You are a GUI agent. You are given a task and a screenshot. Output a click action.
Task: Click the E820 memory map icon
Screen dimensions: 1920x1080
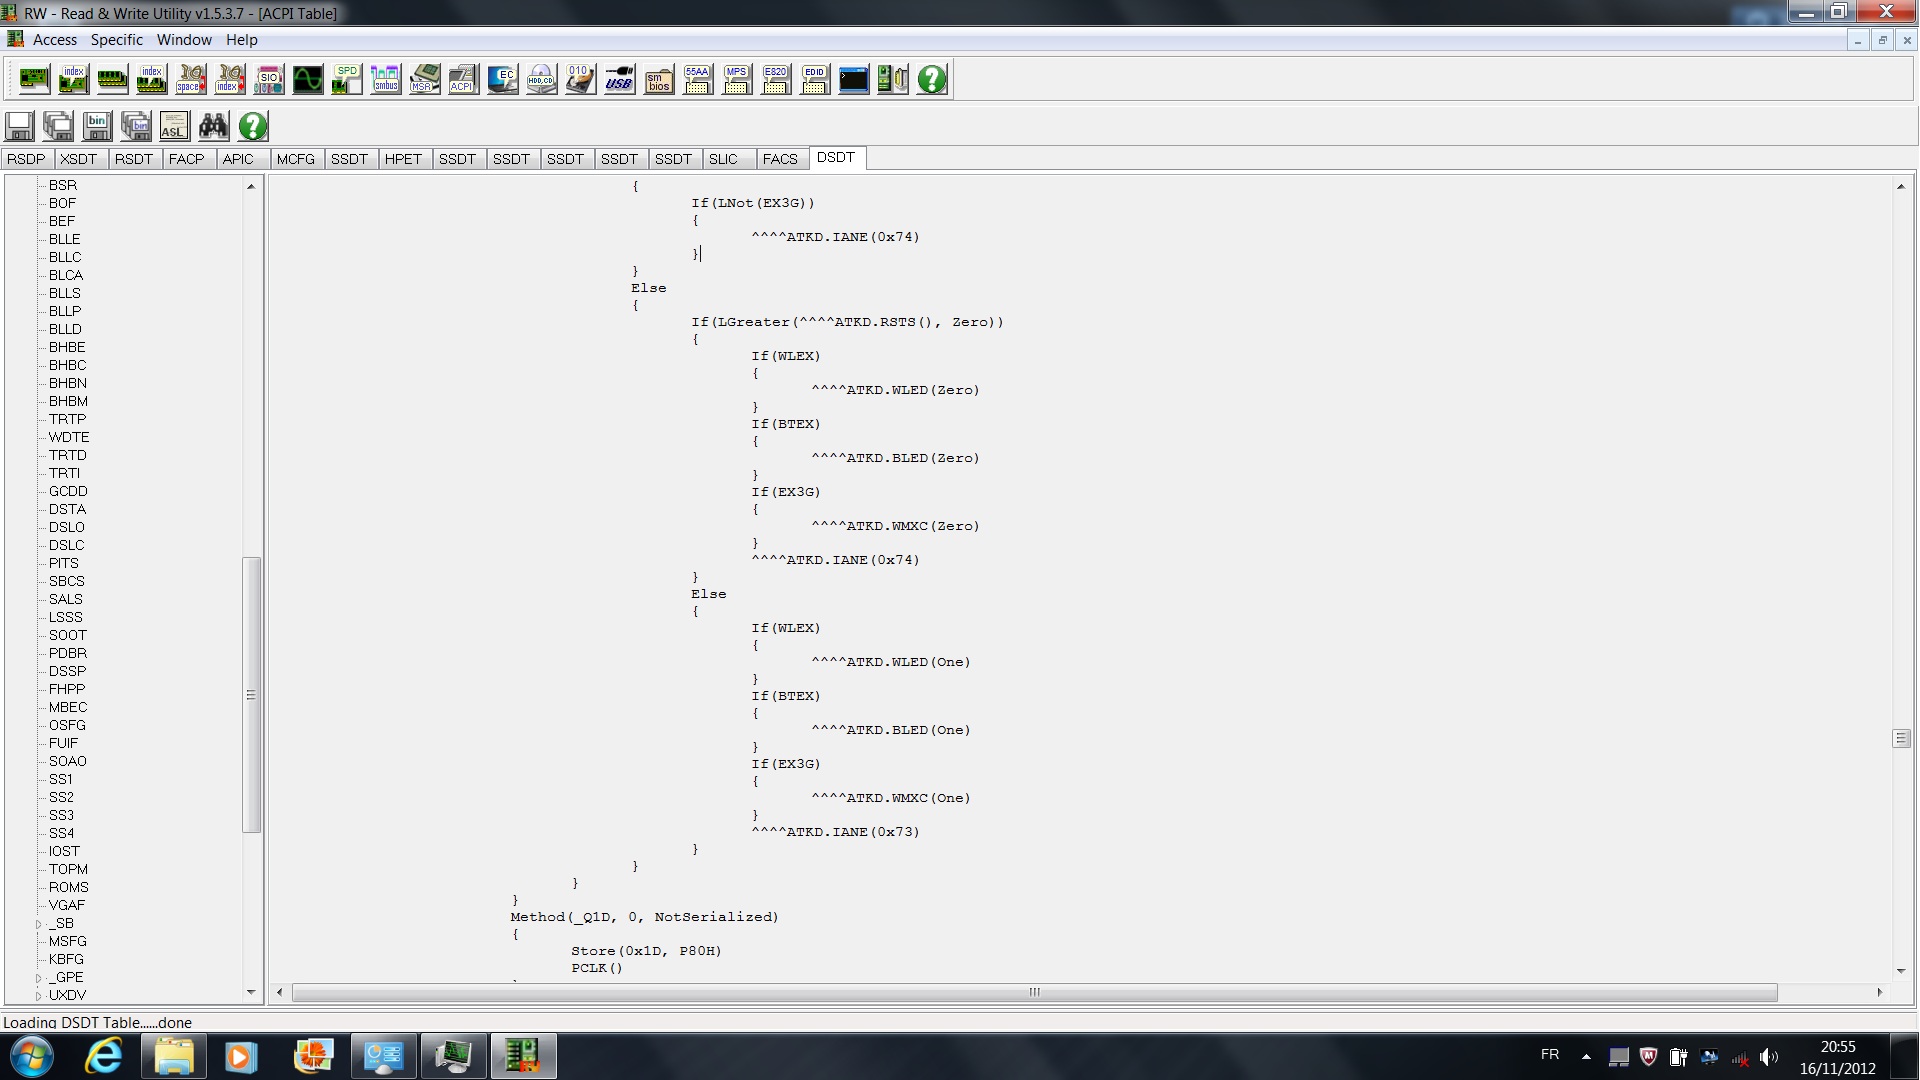point(775,79)
